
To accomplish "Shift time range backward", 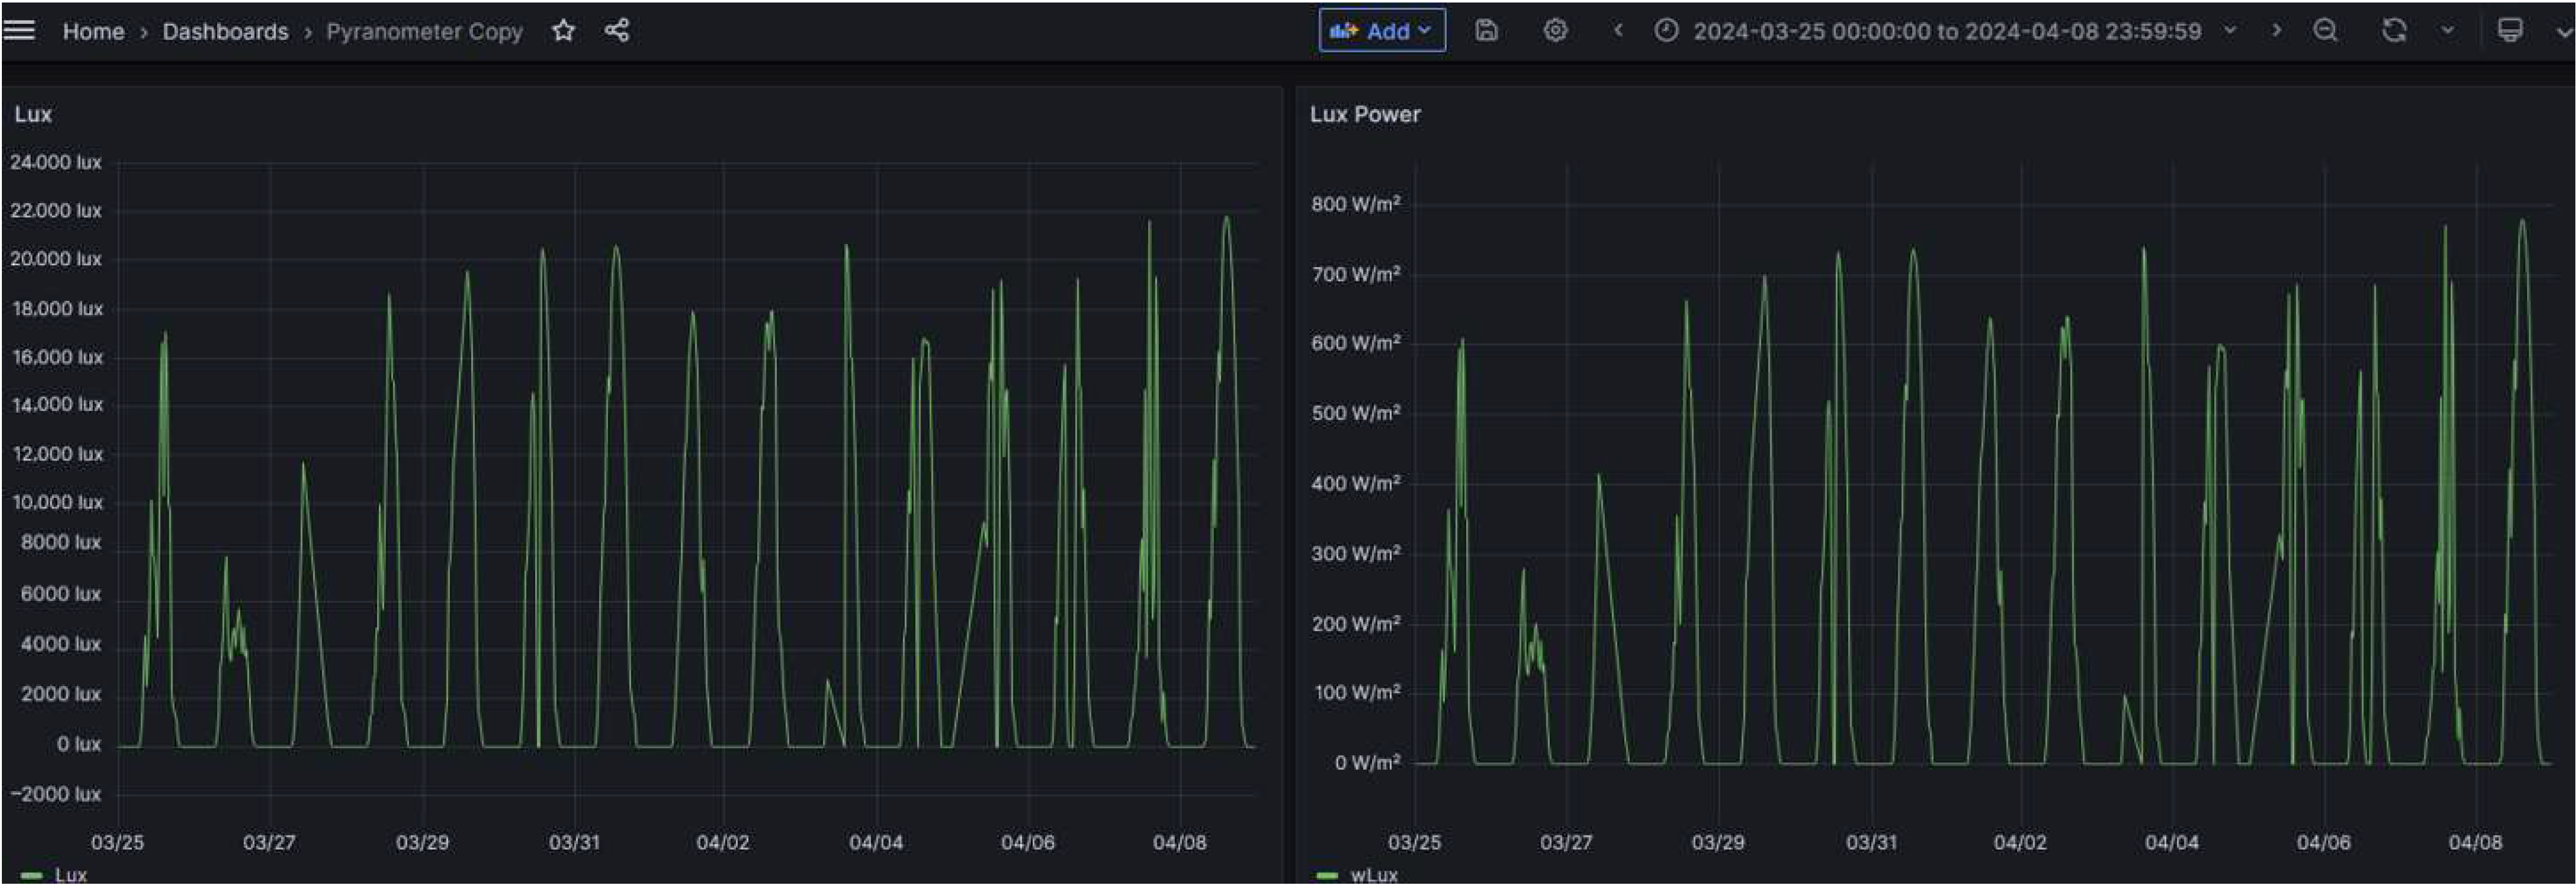I will point(1618,30).
